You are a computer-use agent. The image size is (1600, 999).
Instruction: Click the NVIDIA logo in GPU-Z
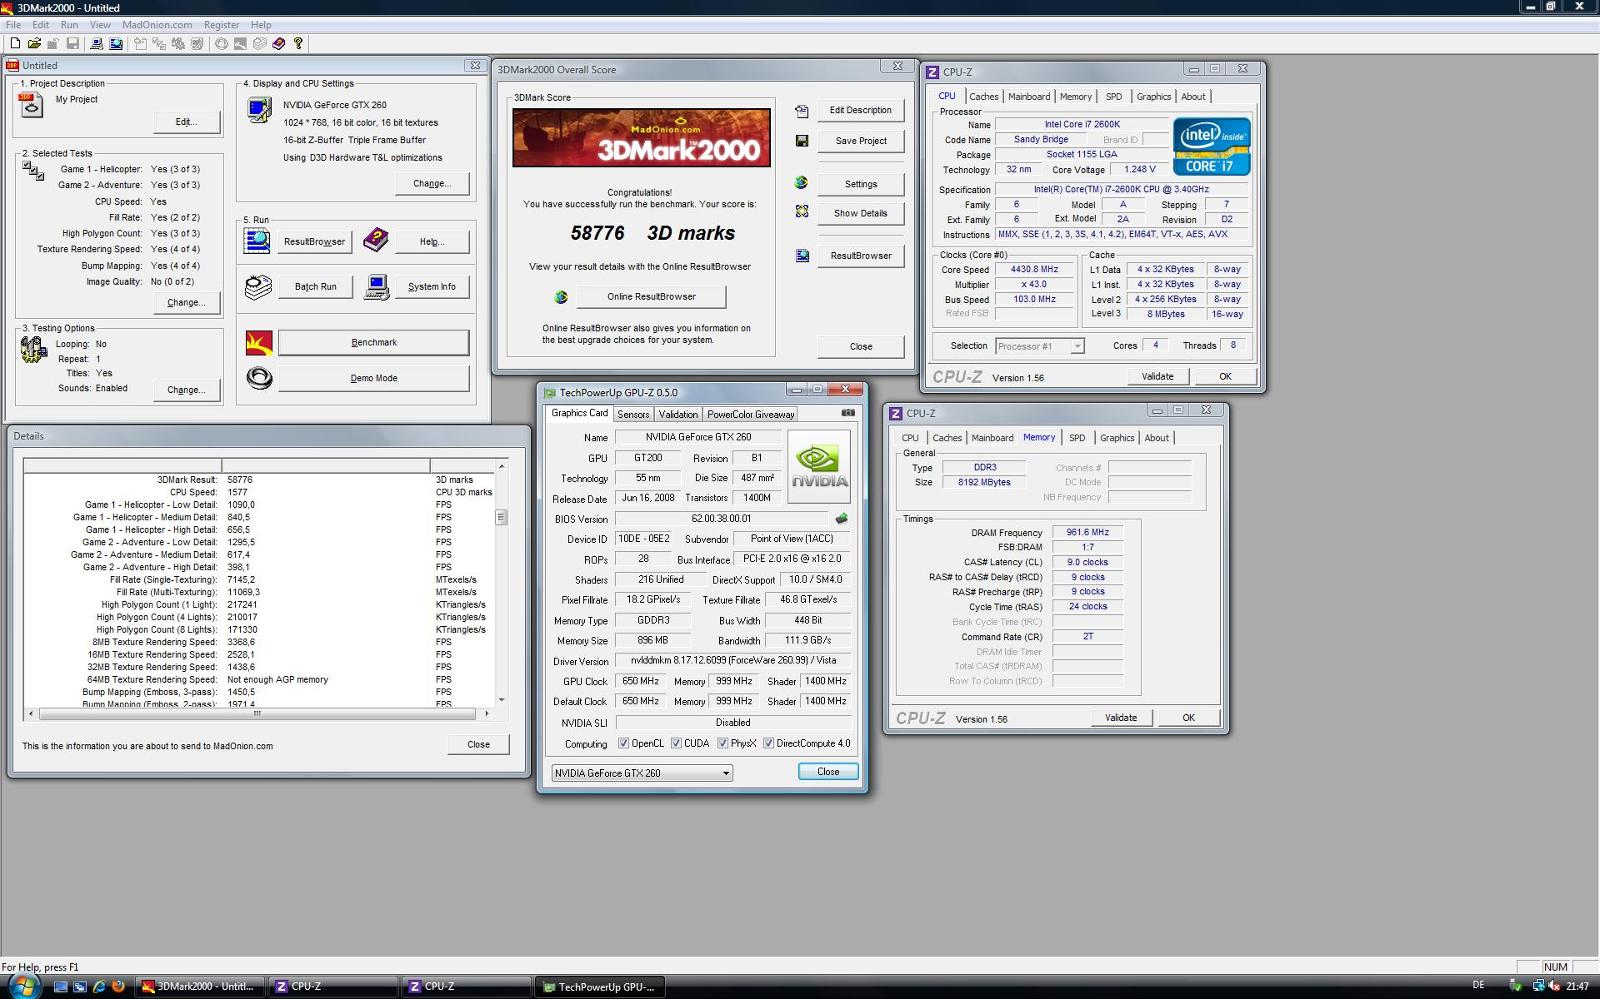[819, 465]
